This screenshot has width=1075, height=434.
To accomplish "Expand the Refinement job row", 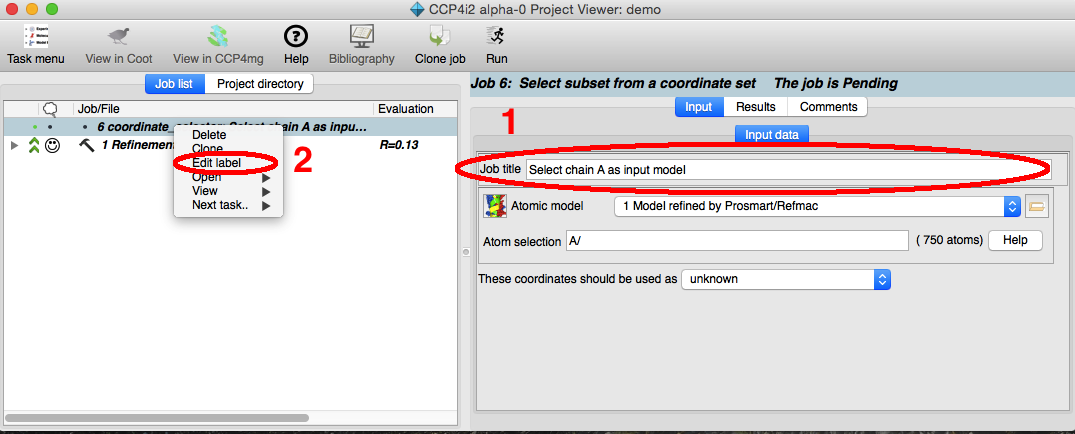I will tap(14, 146).
